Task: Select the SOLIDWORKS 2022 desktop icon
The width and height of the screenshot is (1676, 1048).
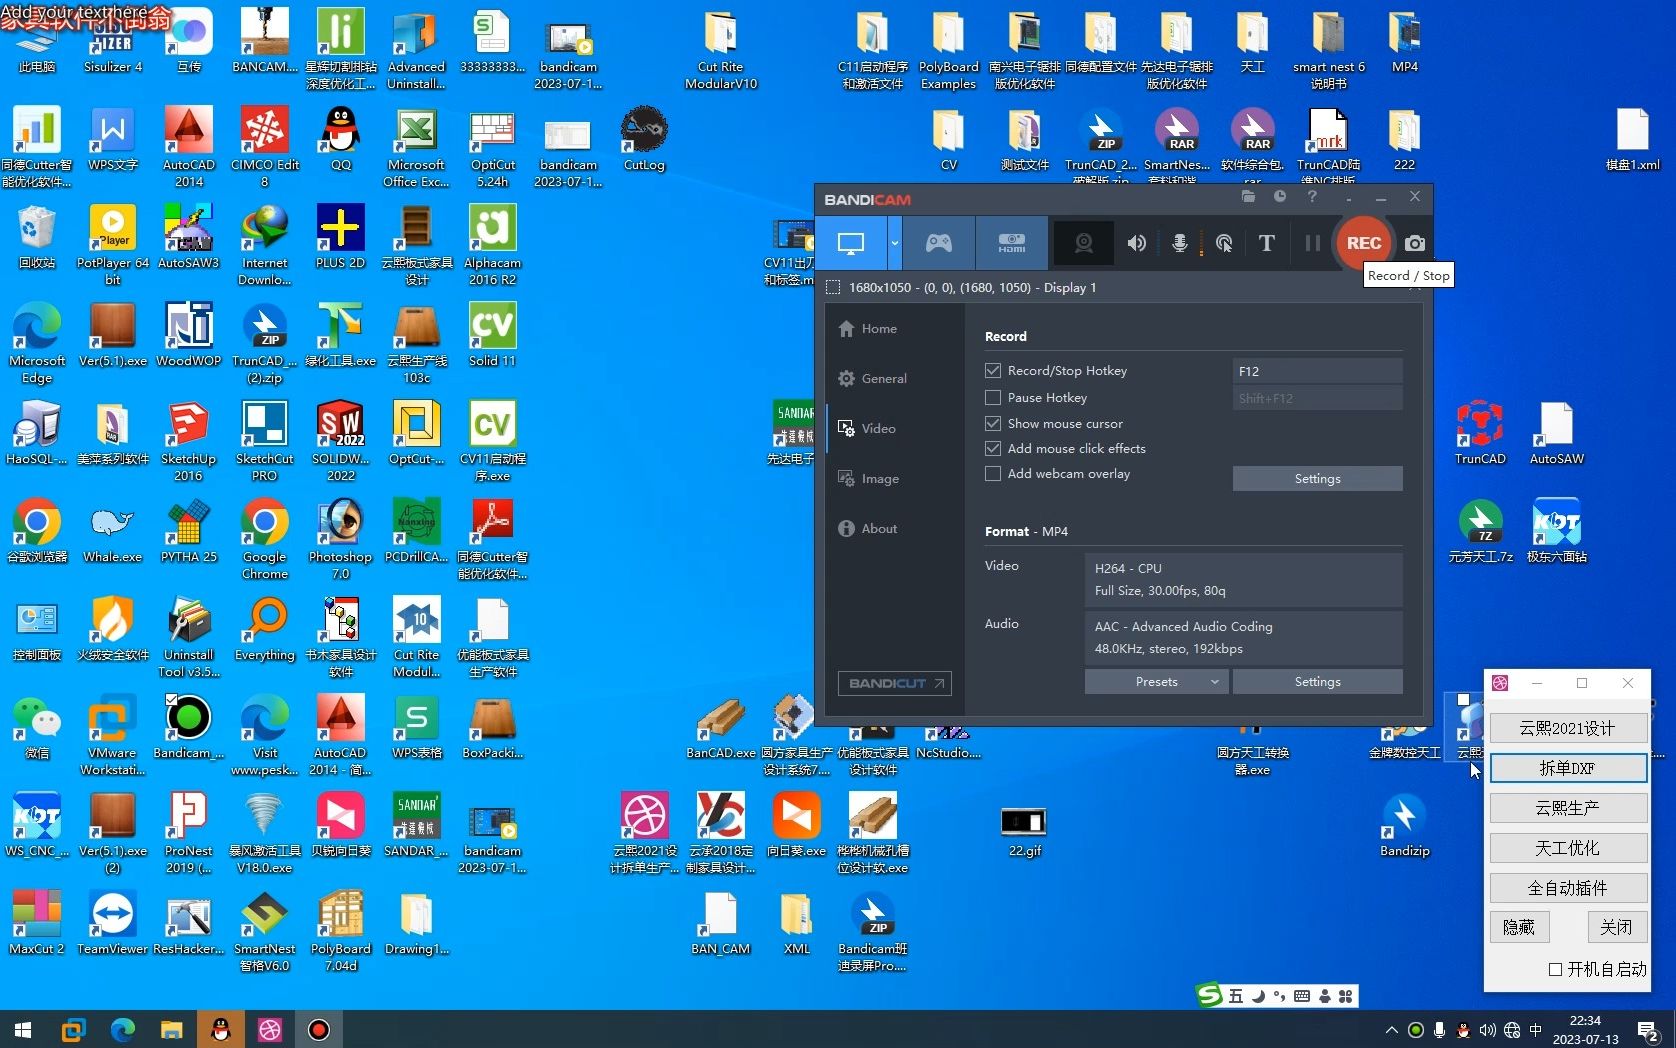Action: 341,441
